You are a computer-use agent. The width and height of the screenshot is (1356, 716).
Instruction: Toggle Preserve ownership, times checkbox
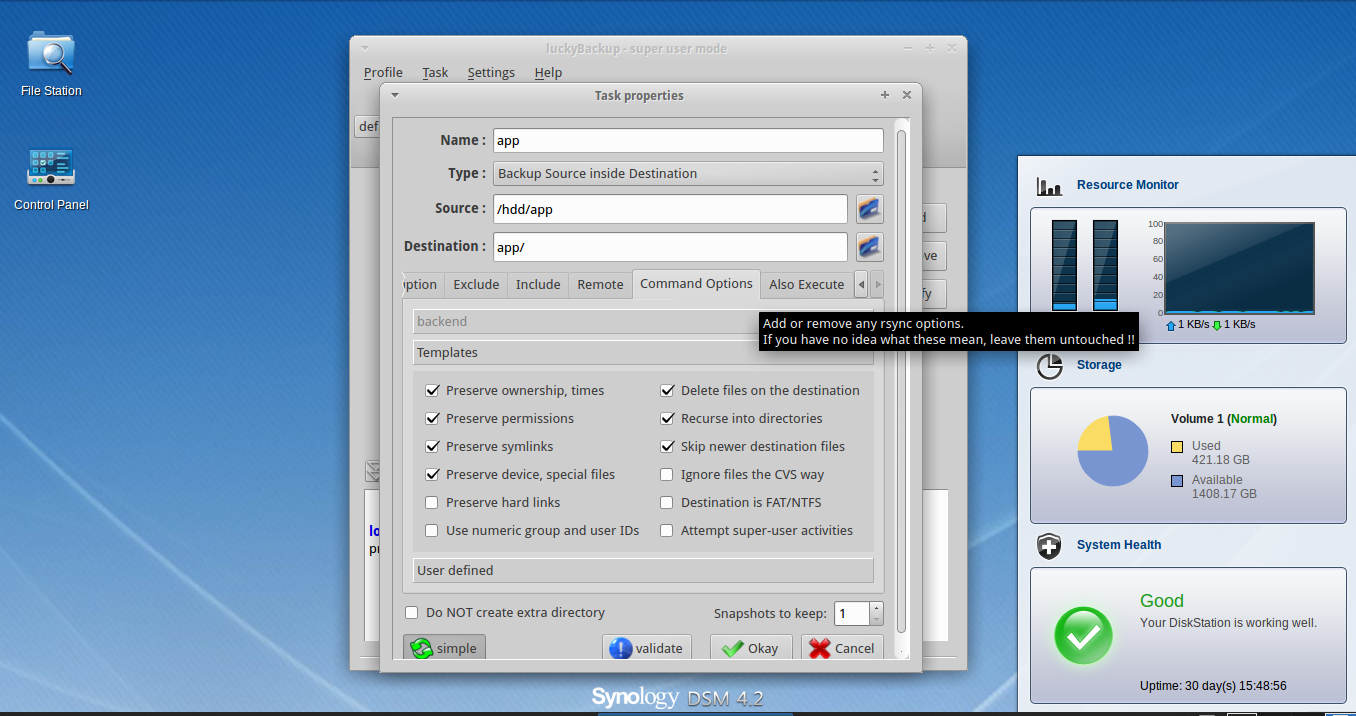click(x=432, y=390)
